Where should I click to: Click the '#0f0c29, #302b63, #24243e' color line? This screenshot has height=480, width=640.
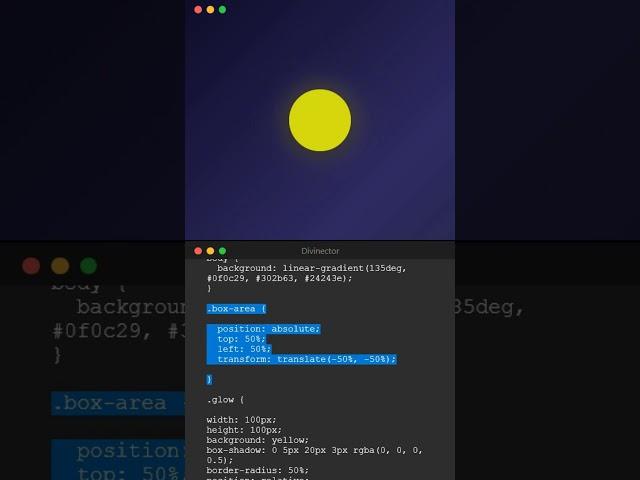pyautogui.click(x=280, y=278)
